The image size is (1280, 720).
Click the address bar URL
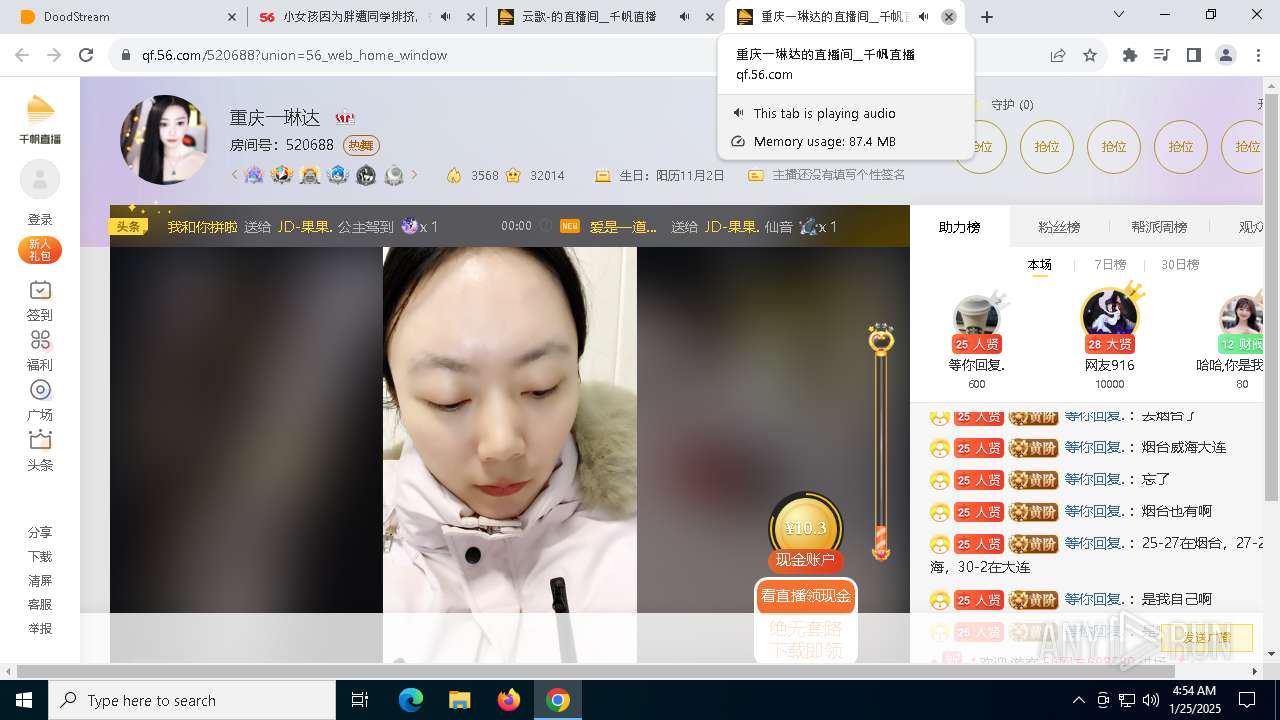point(297,55)
